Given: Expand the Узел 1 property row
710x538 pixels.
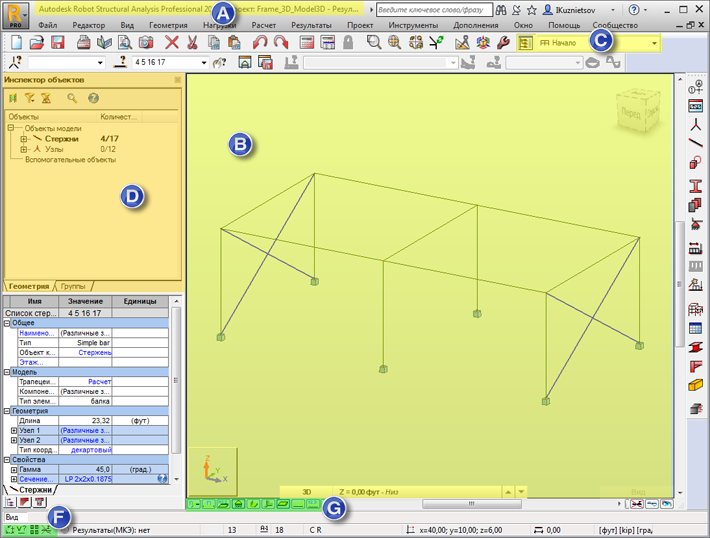Looking at the screenshot, I should coord(14,430).
